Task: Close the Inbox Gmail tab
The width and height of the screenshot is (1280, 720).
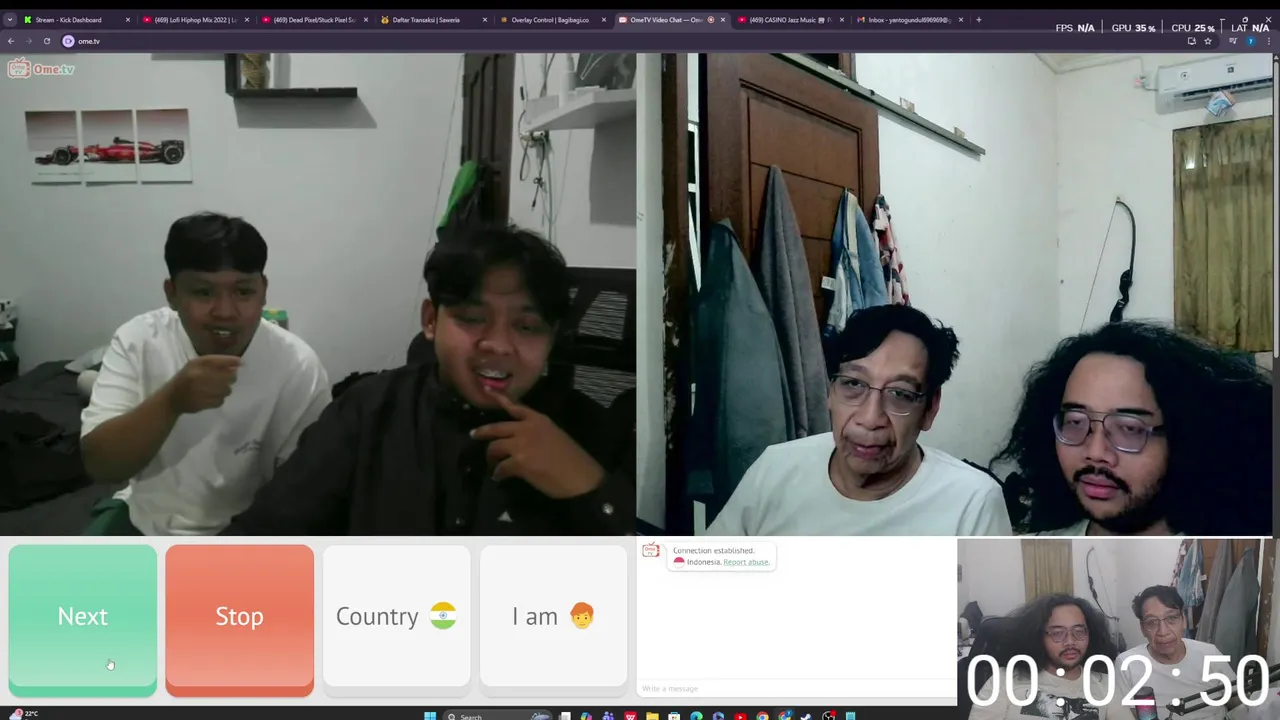Action: [x=961, y=20]
